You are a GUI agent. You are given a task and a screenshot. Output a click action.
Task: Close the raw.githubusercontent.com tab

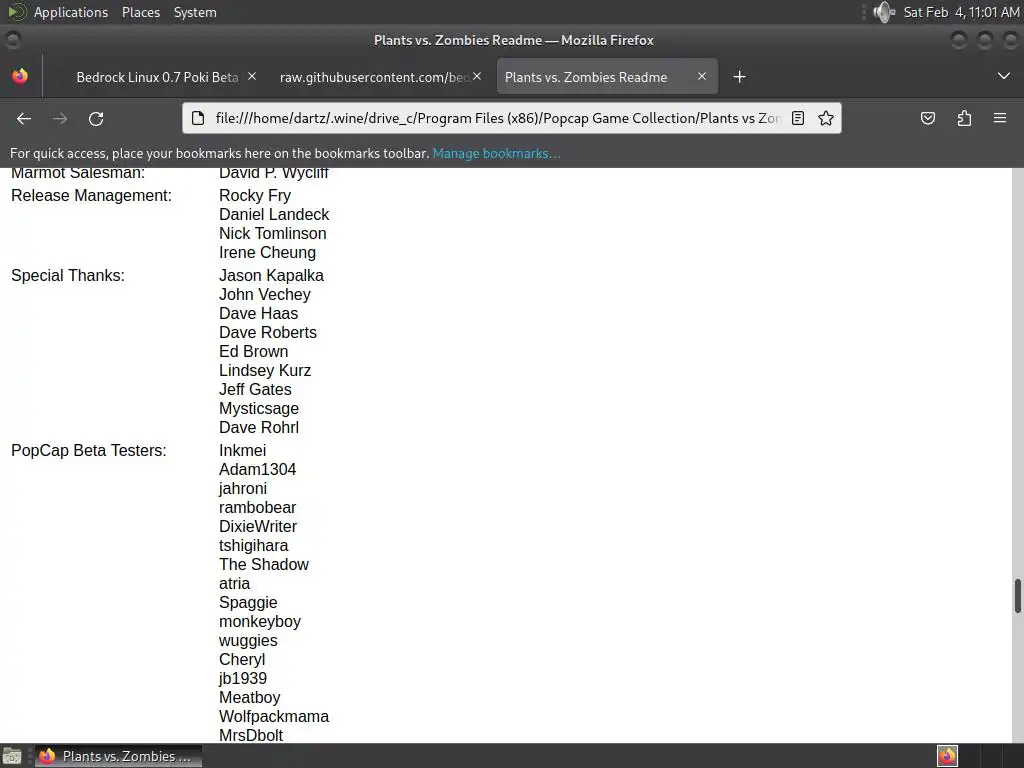pyautogui.click(x=477, y=76)
